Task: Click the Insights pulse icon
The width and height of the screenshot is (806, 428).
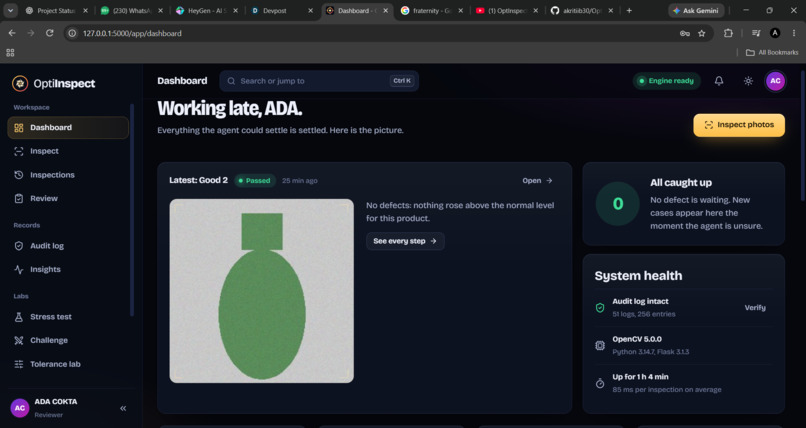Action: coord(19,269)
